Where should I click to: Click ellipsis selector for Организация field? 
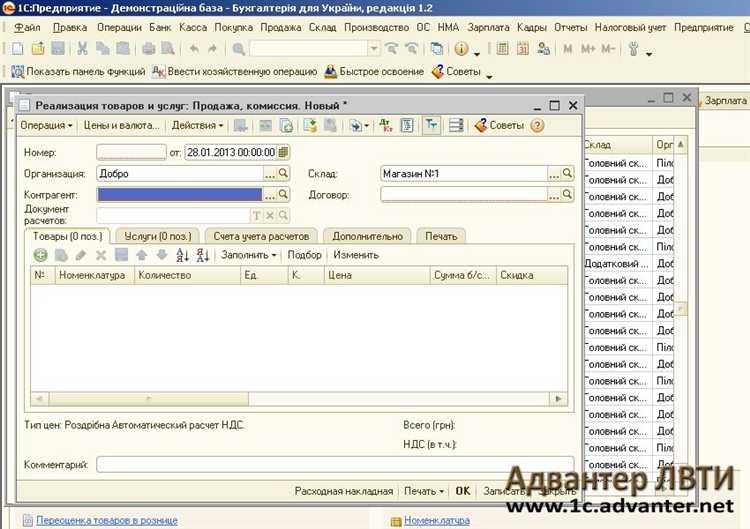pos(270,173)
